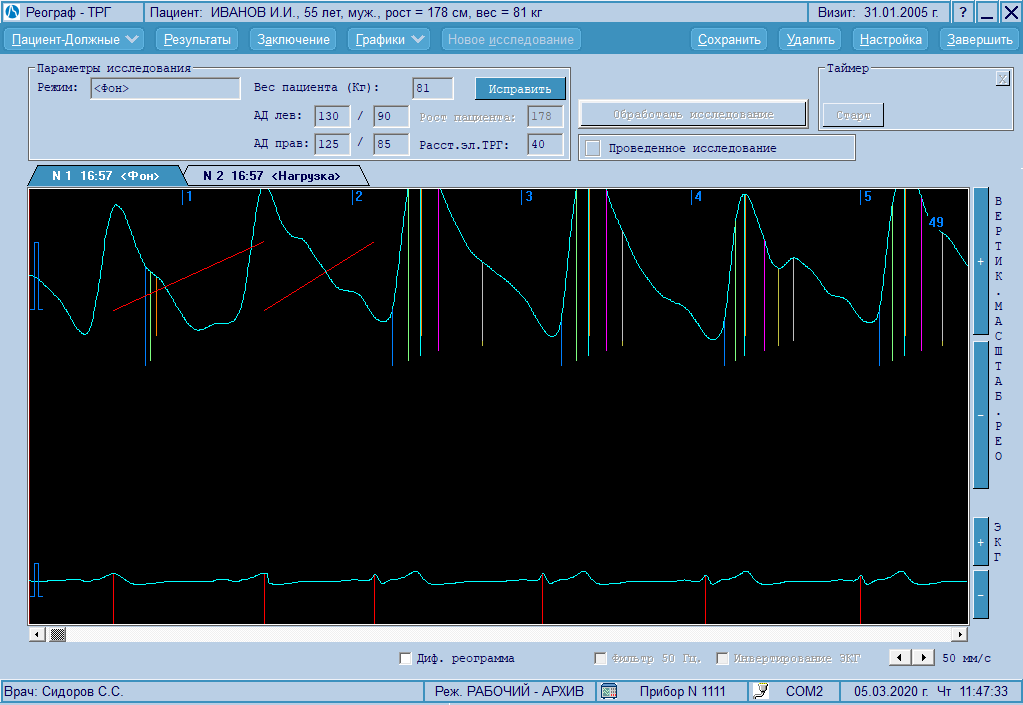Screen dimensions: 1023x705
Task: Select cardiac cycle marker 2 on the rheogram
Action: click(x=357, y=196)
